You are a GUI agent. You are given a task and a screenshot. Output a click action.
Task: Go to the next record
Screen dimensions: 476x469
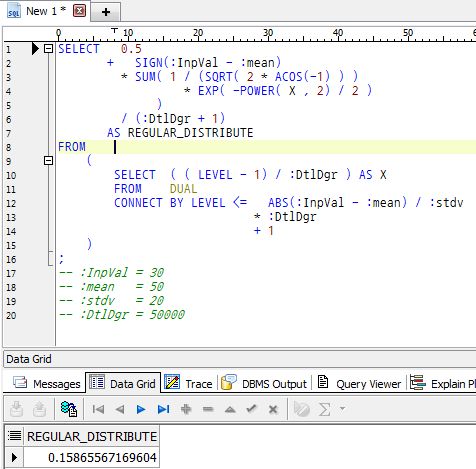[x=141, y=409]
